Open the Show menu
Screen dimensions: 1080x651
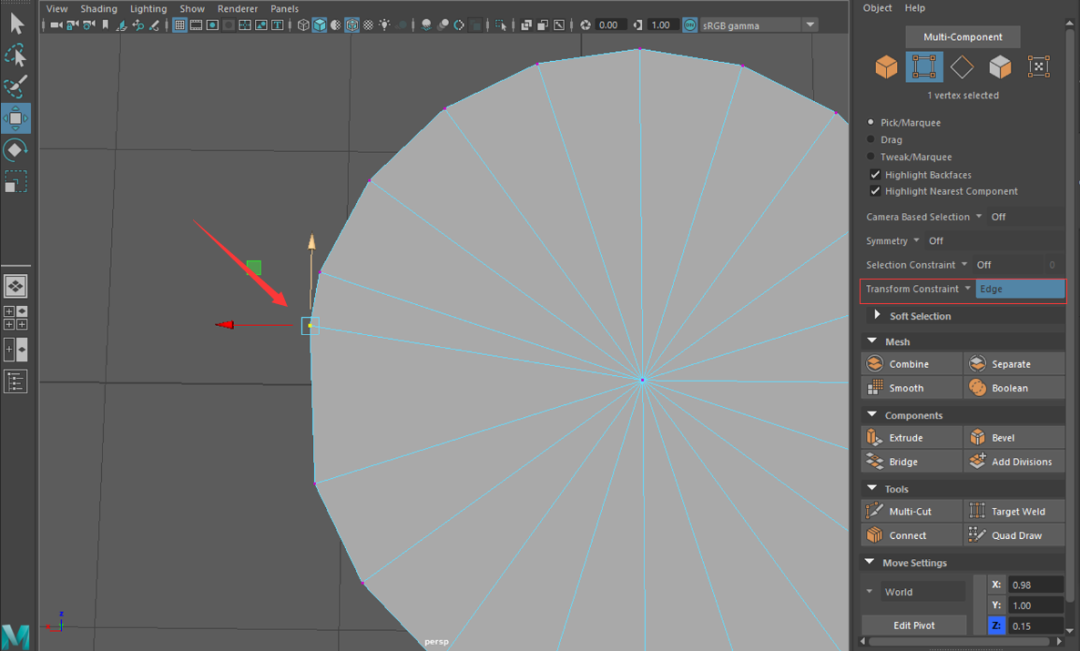point(192,8)
